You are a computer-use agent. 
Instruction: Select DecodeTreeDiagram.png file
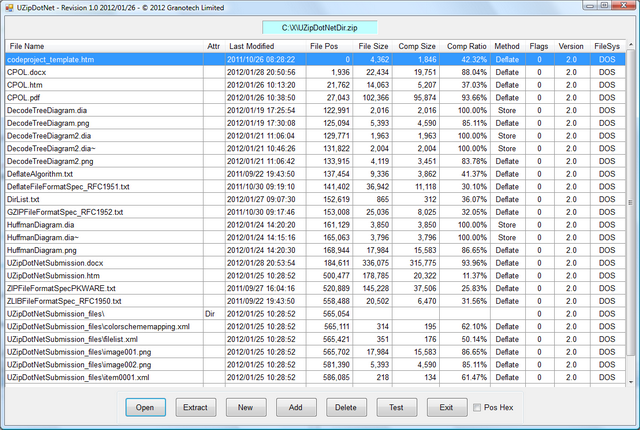315,123
